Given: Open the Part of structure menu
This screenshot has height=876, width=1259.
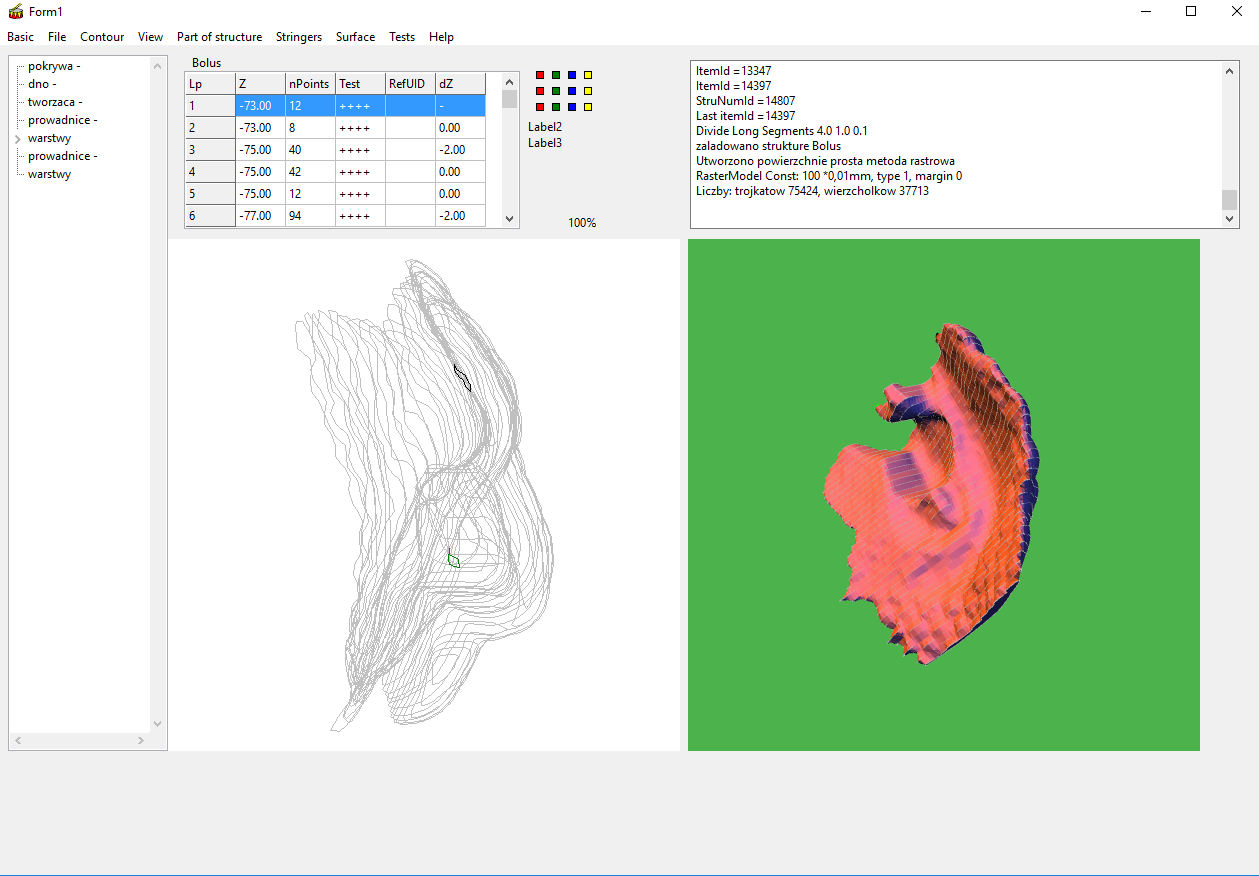Looking at the screenshot, I should tap(219, 37).
